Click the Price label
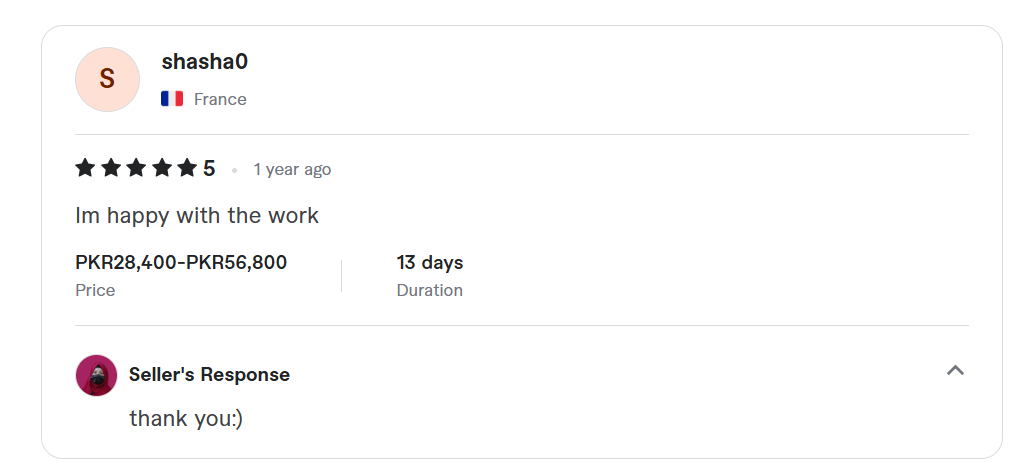Image resolution: width=1017 pixels, height=466 pixels. coord(95,290)
